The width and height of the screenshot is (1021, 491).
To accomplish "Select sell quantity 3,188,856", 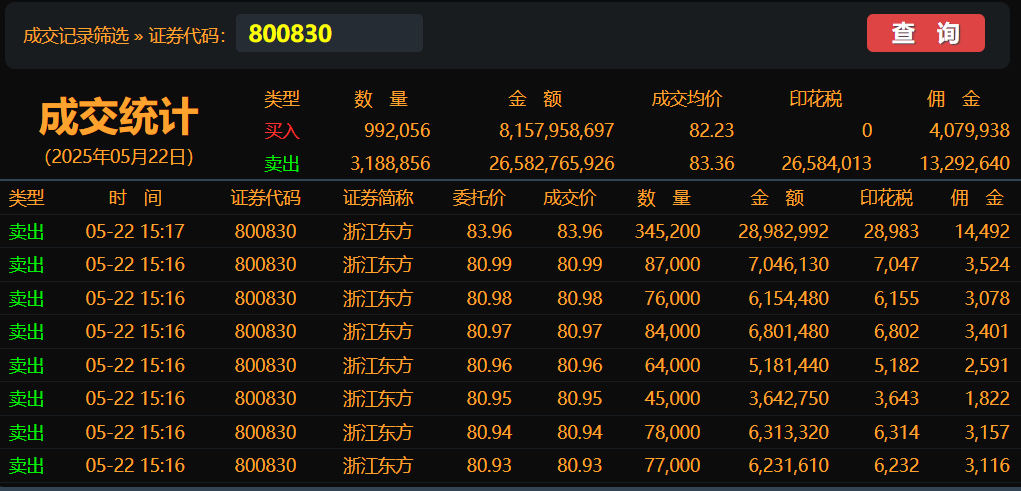I will tap(390, 163).
